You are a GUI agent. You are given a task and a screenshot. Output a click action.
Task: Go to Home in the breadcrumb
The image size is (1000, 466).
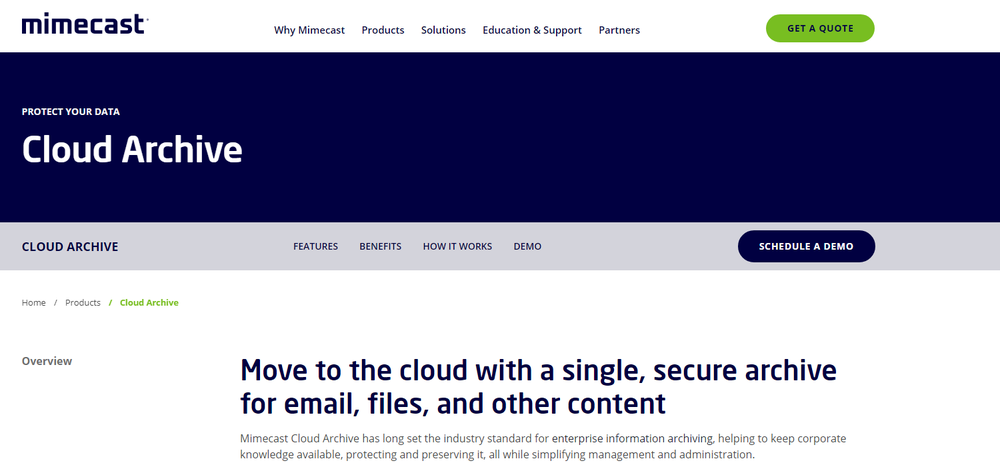click(34, 303)
